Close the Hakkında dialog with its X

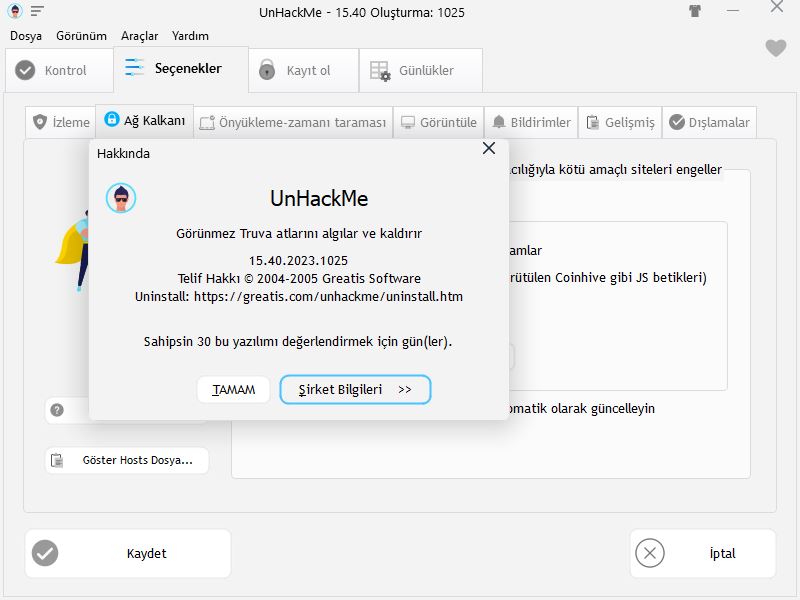(x=489, y=148)
